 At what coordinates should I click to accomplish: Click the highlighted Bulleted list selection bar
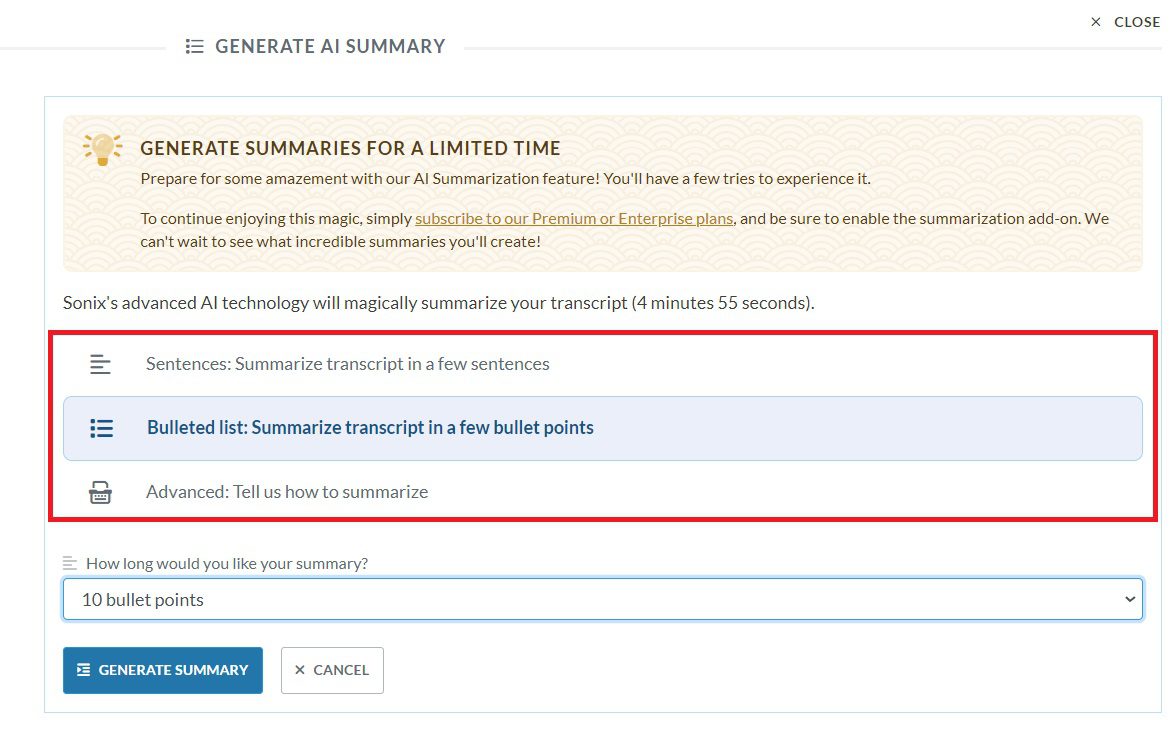click(600, 427)
